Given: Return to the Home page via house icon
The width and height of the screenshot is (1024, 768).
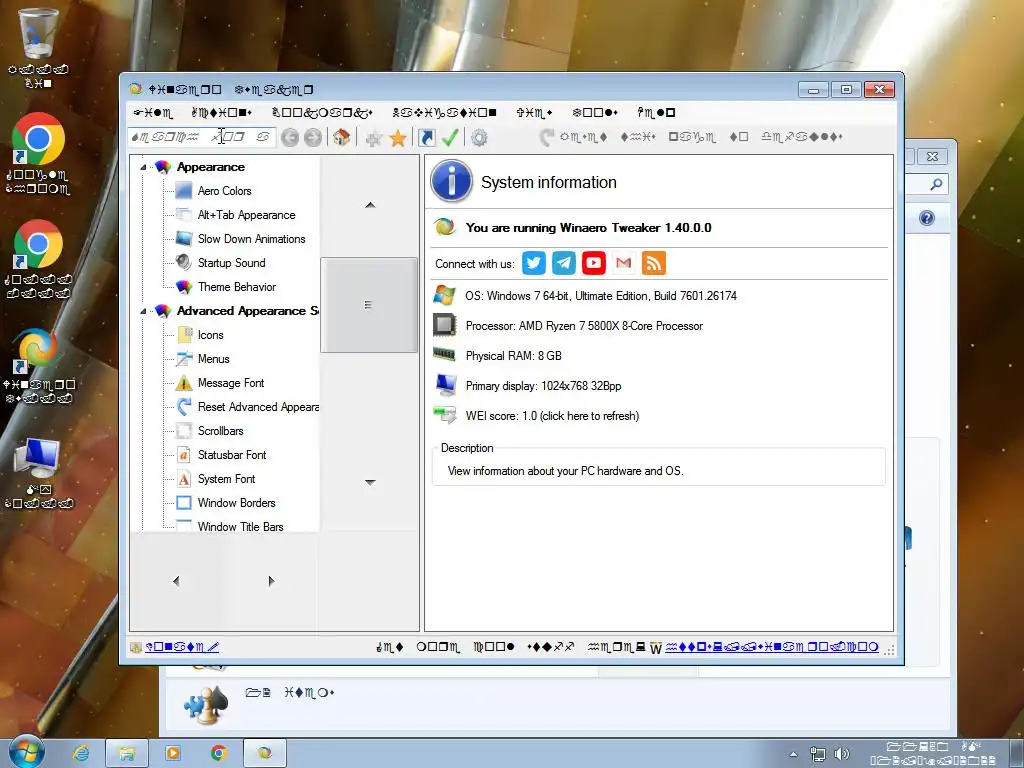Looking at the screenshot, I should pyautogui.click(x=341, y=137).
